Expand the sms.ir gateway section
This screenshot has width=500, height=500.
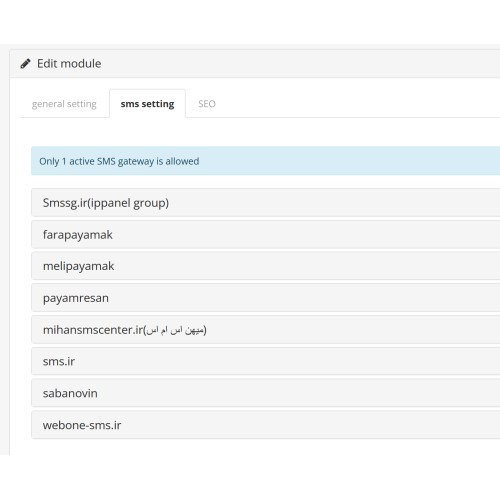[x=266, y=361]
